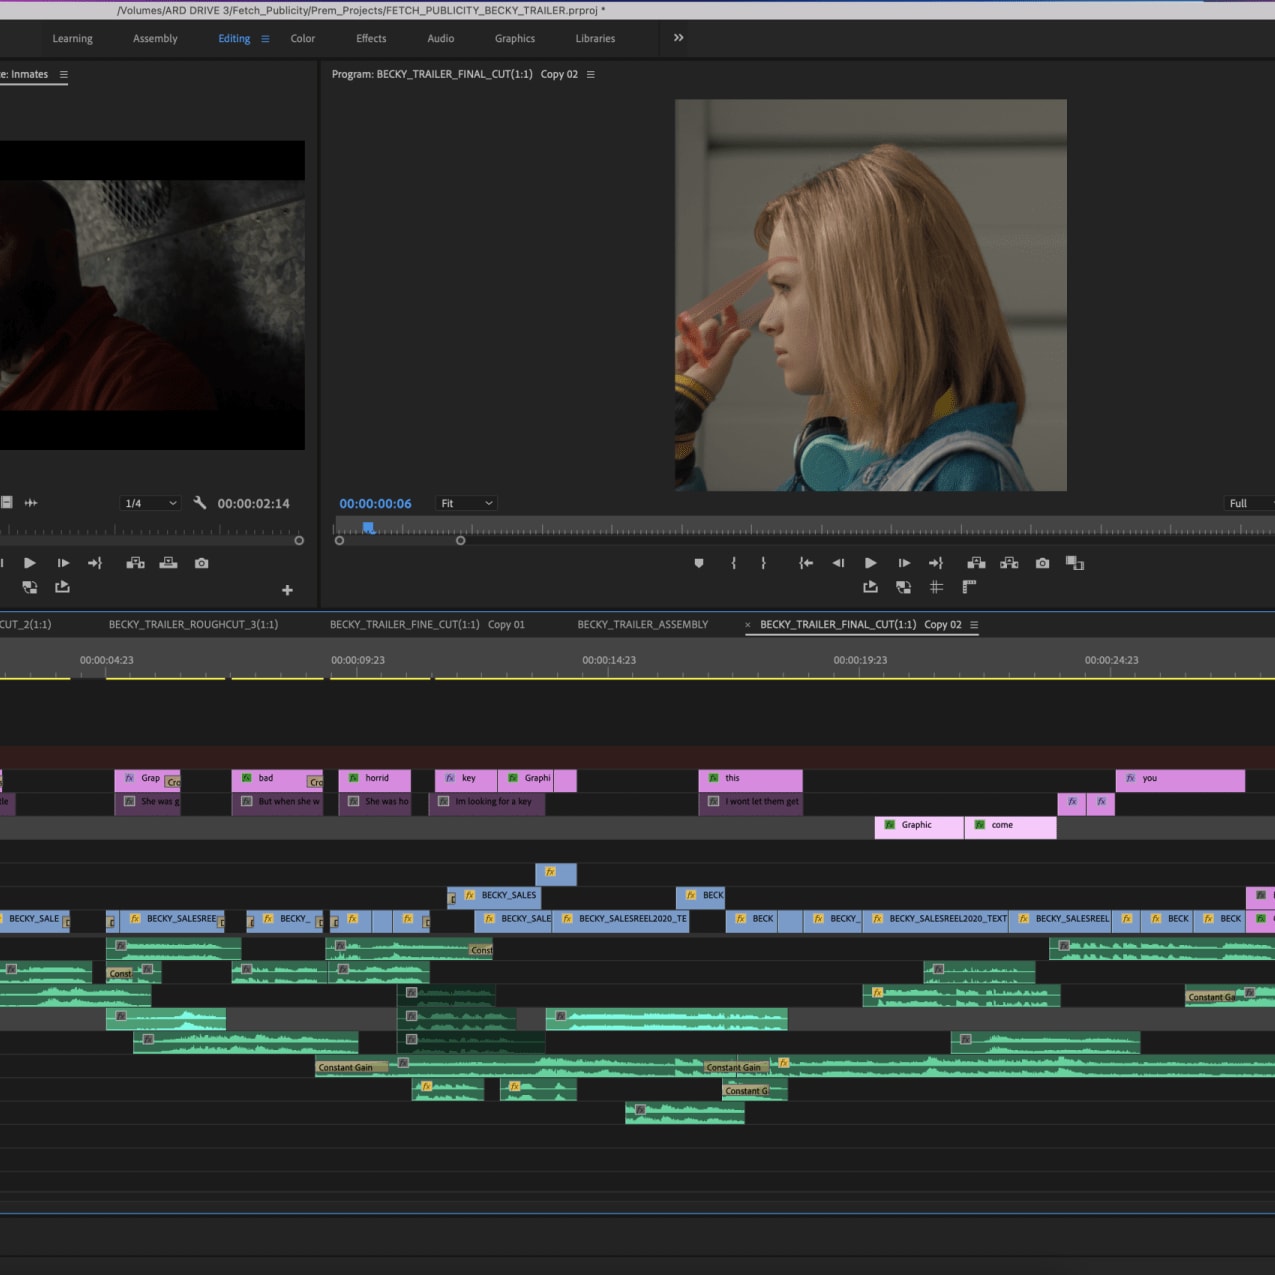Click the Source monitor Overwrite button
This screenshot has width=1275, height=1275.
(168, 563)
